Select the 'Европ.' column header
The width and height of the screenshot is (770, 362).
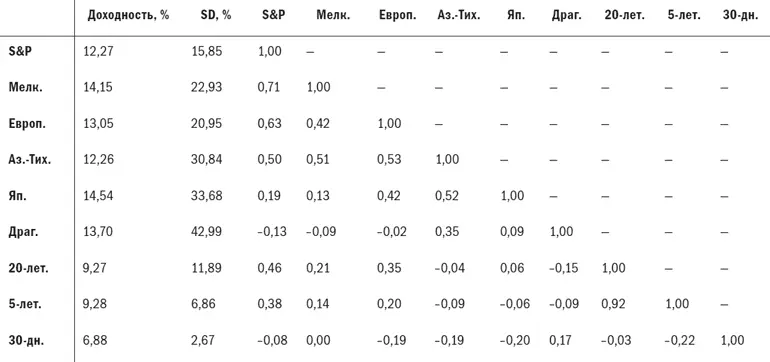coord(398,15)
